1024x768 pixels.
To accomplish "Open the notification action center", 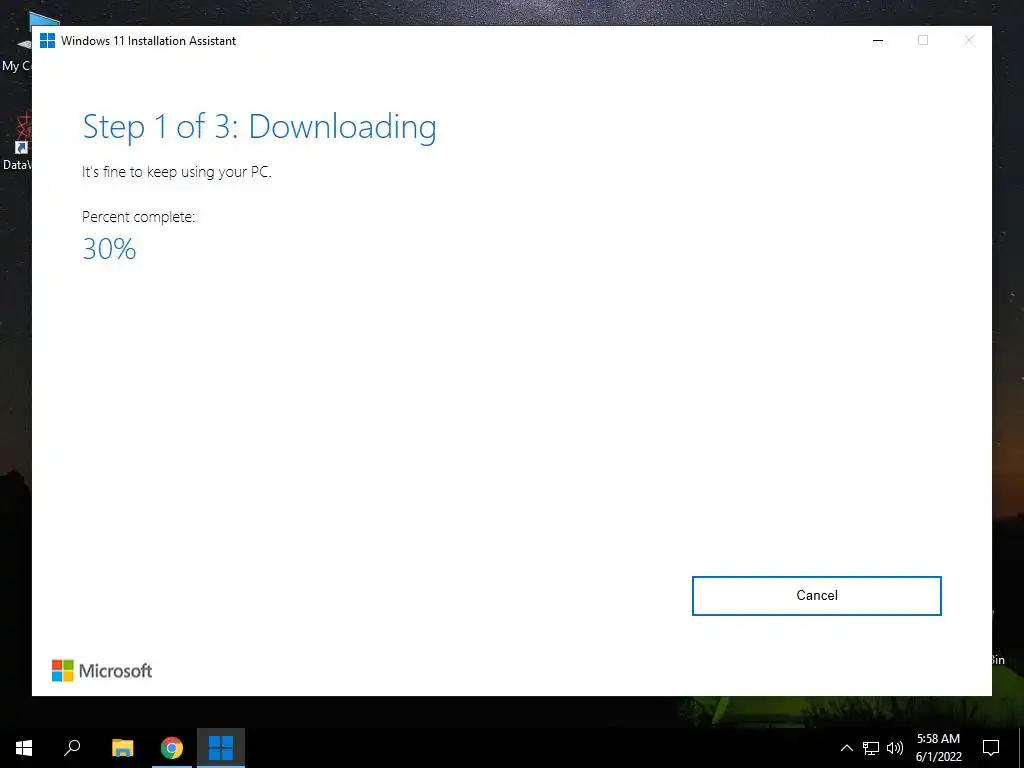I will pos(991,748).
